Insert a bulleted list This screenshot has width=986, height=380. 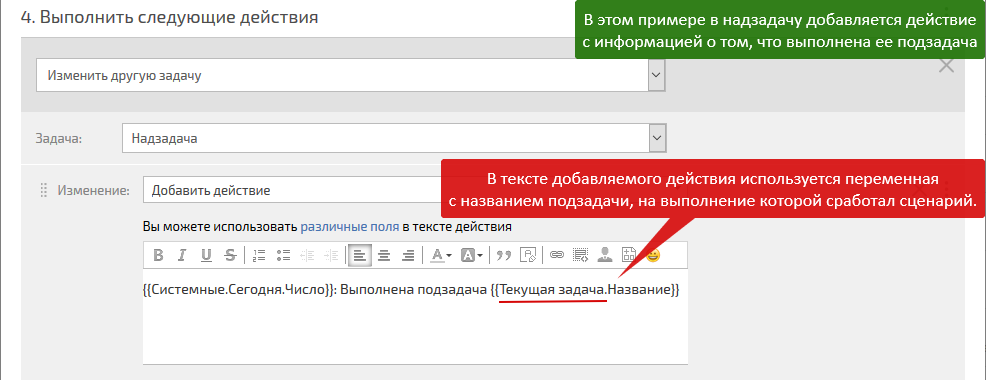pos(283,255)
